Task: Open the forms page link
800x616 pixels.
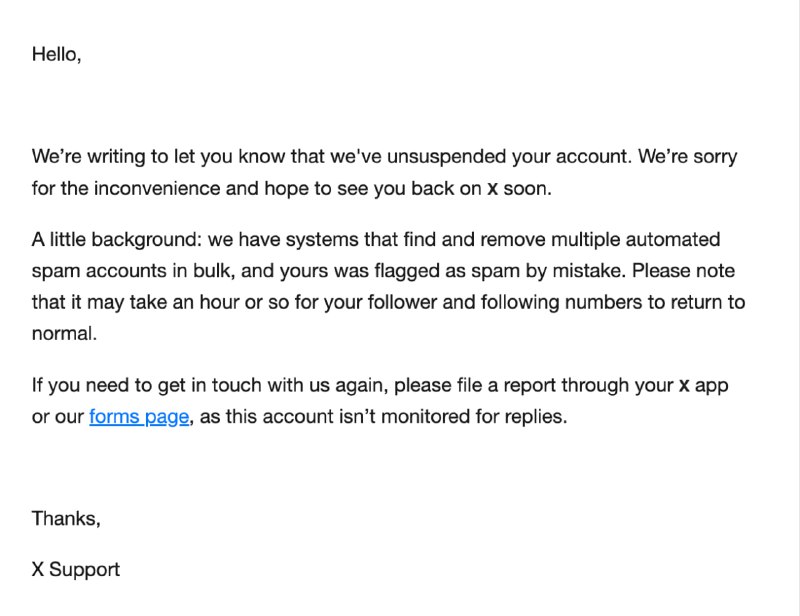Action: (x=139, y=416)
